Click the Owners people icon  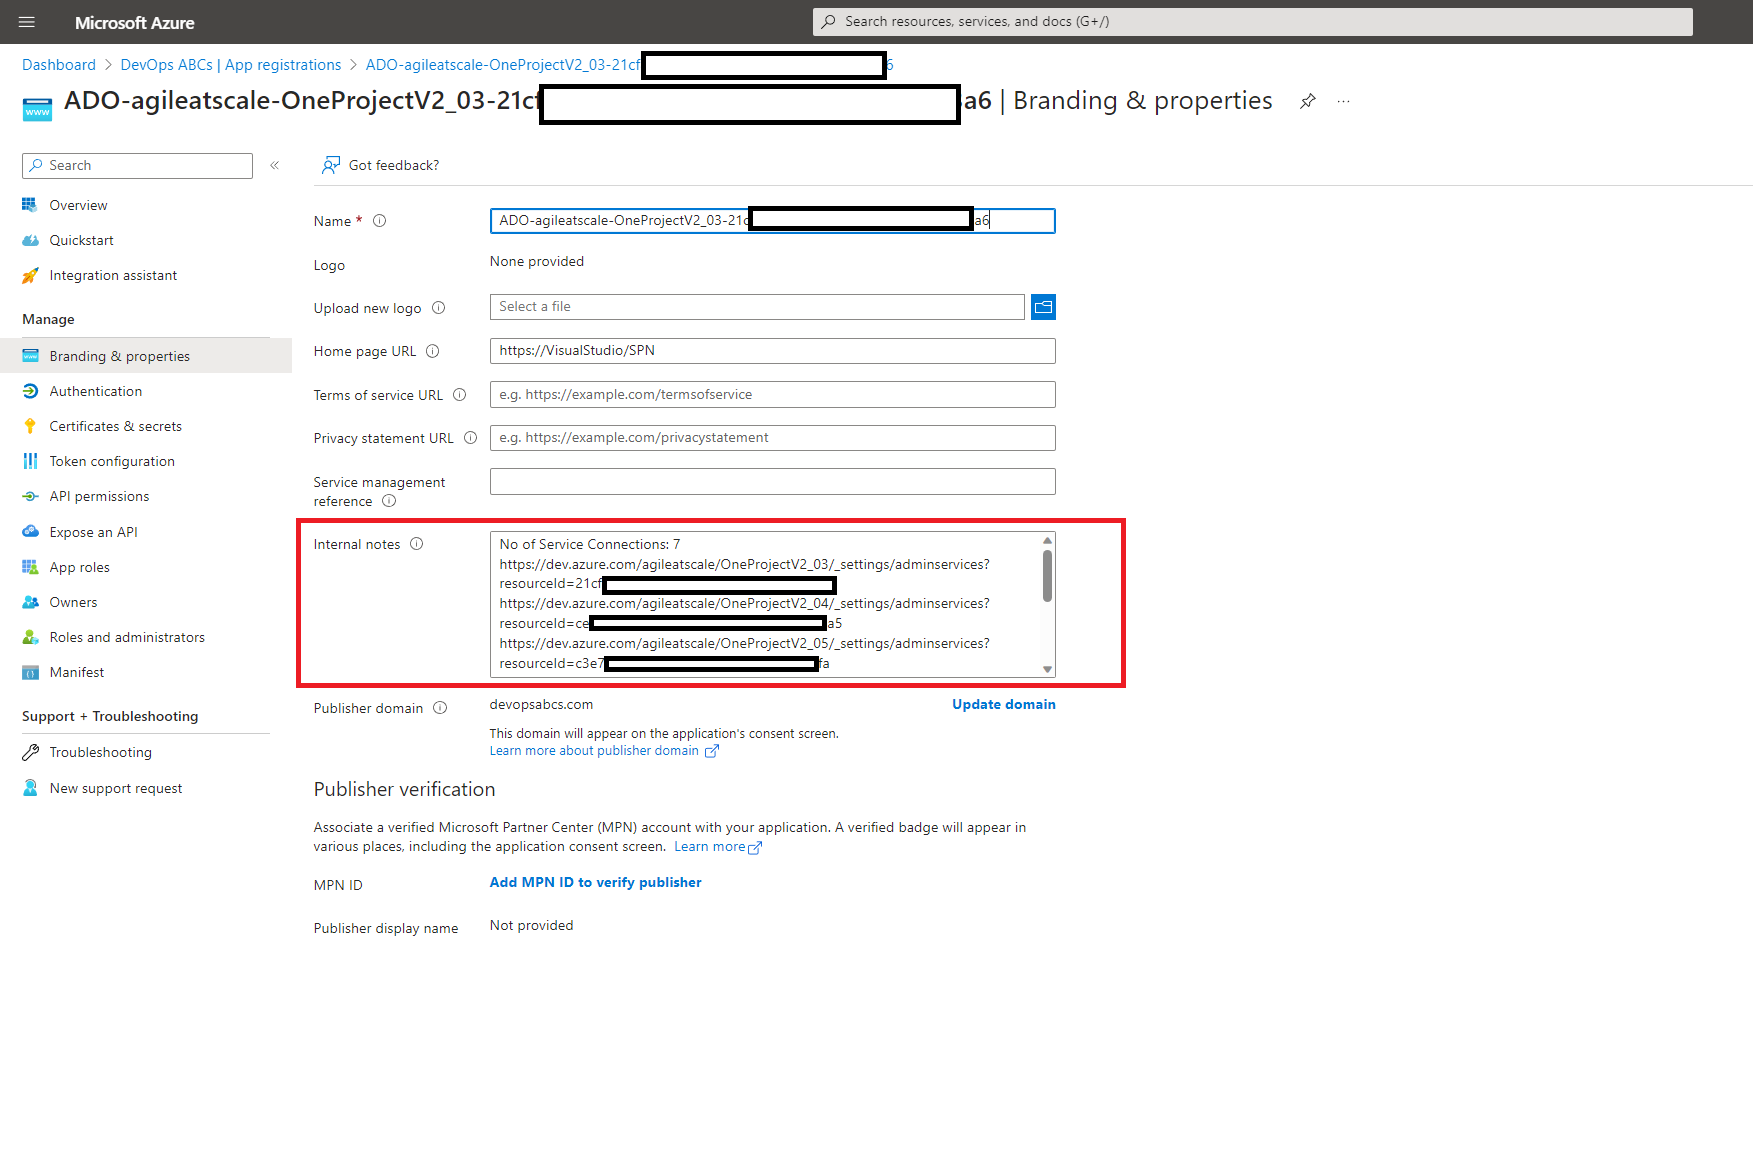coord(30,602)
